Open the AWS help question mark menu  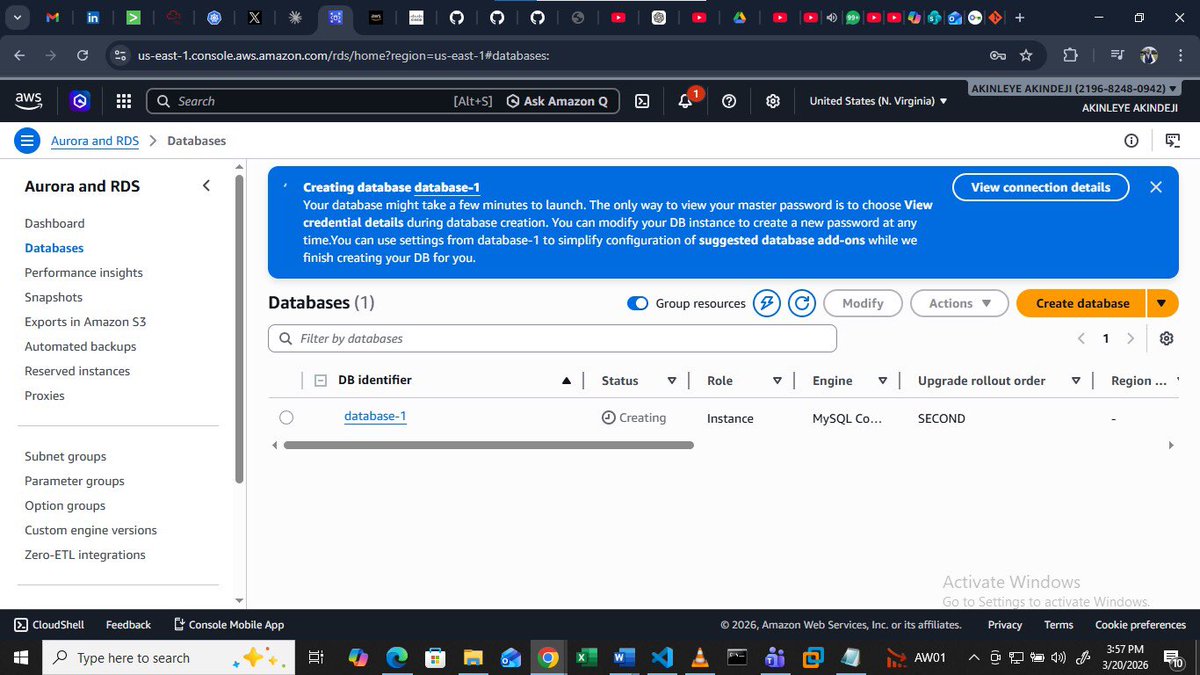pos(729,101)
